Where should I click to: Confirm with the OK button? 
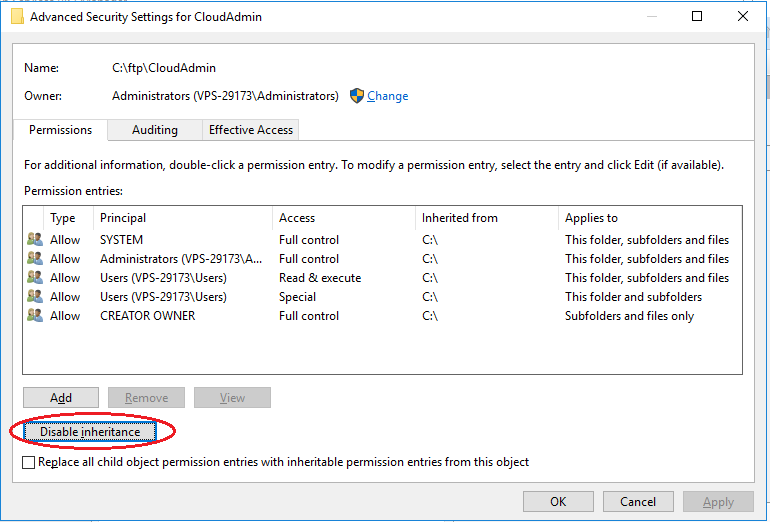click(558, 502)
